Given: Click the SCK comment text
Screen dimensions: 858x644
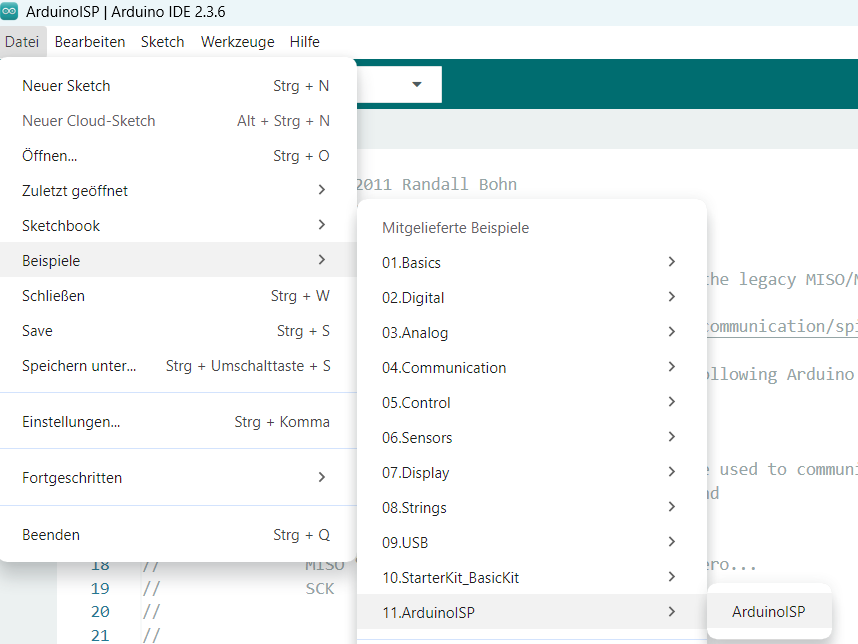Looking at the screenshot, I should point(320,589).
